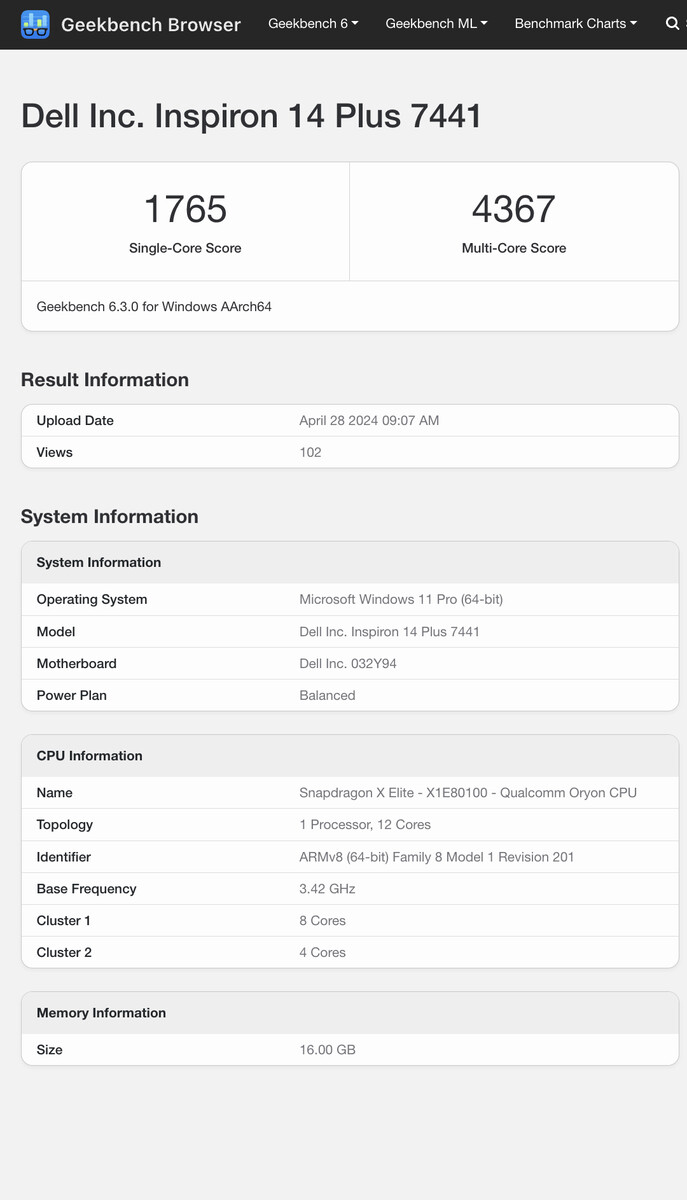Screen dimensions: 687x1200
Task: Click the Topology value 1 Processor, 12 Cores
Action: (x=365, y=824)
